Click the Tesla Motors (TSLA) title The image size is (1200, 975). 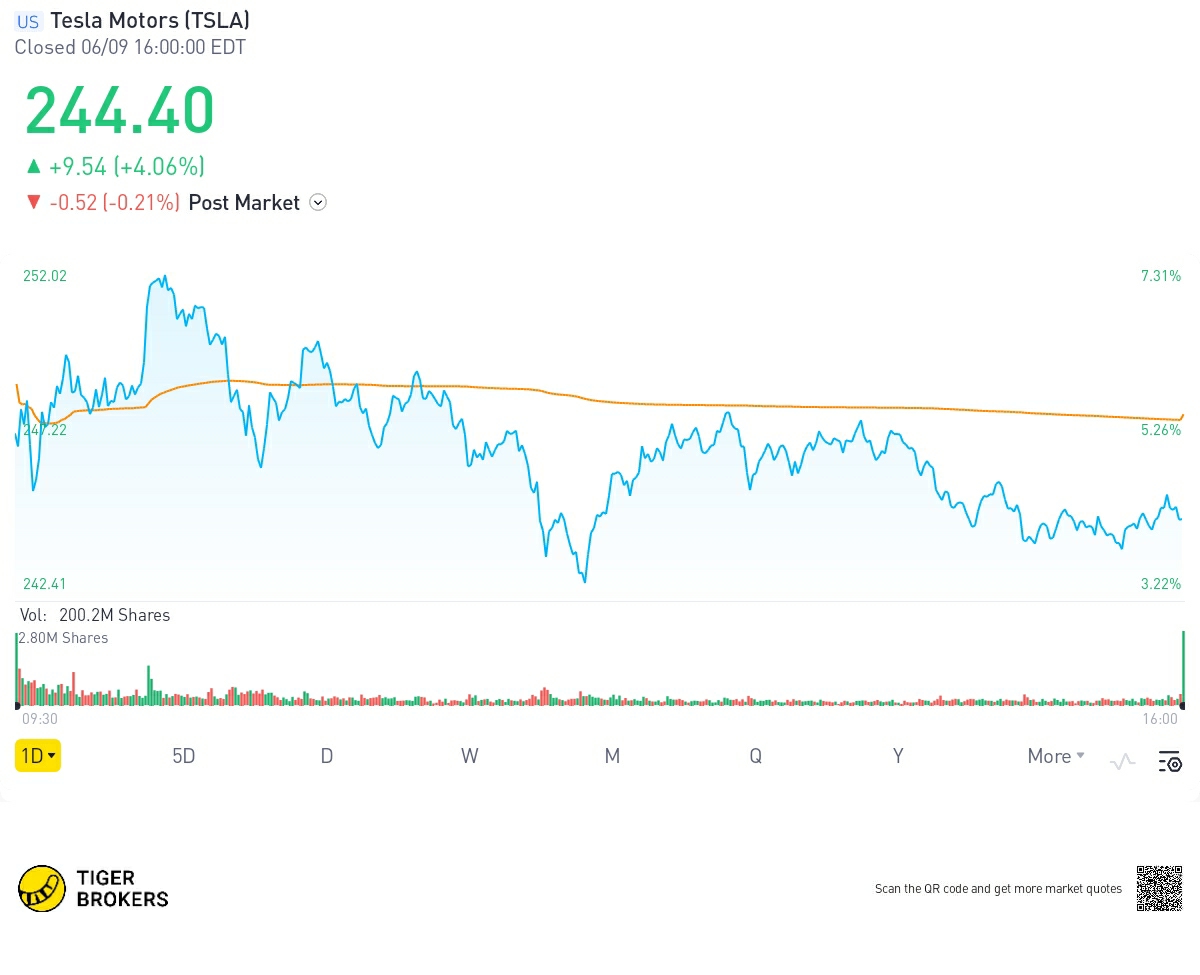150,20
